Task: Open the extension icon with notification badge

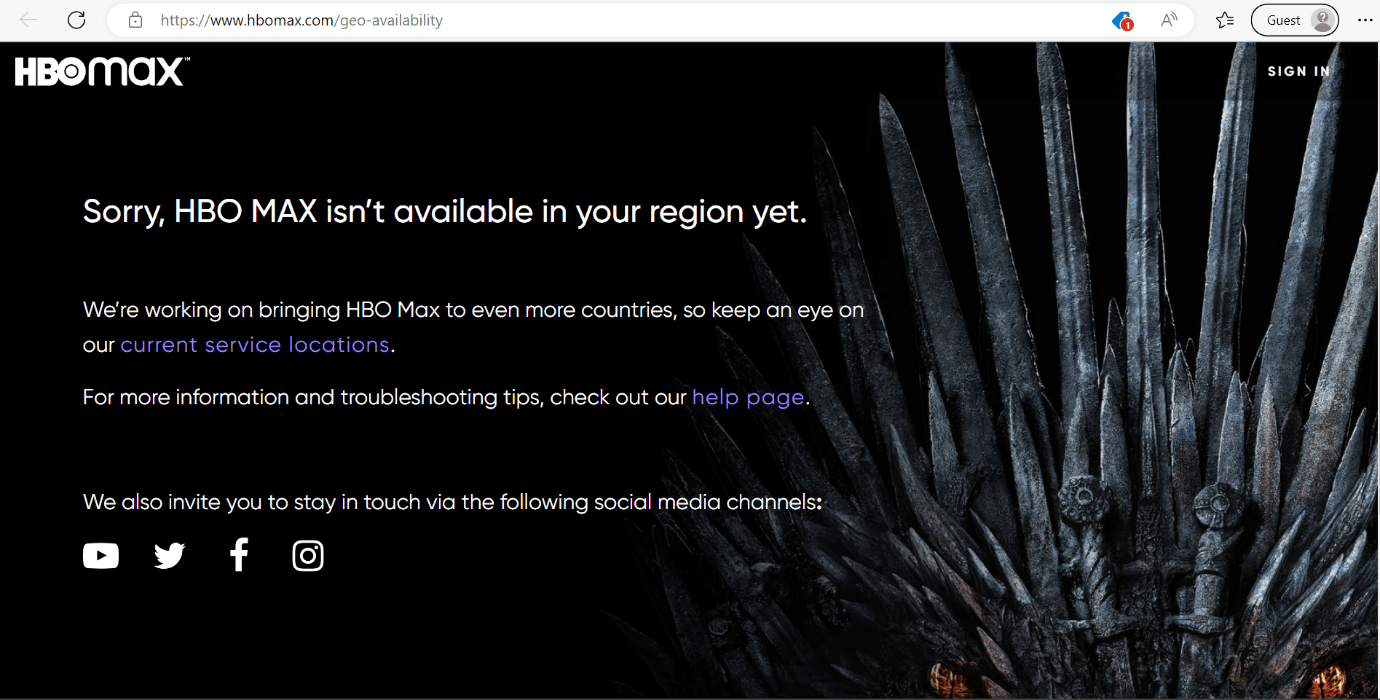Action: pyautogui.click(x=1120, y=20)
